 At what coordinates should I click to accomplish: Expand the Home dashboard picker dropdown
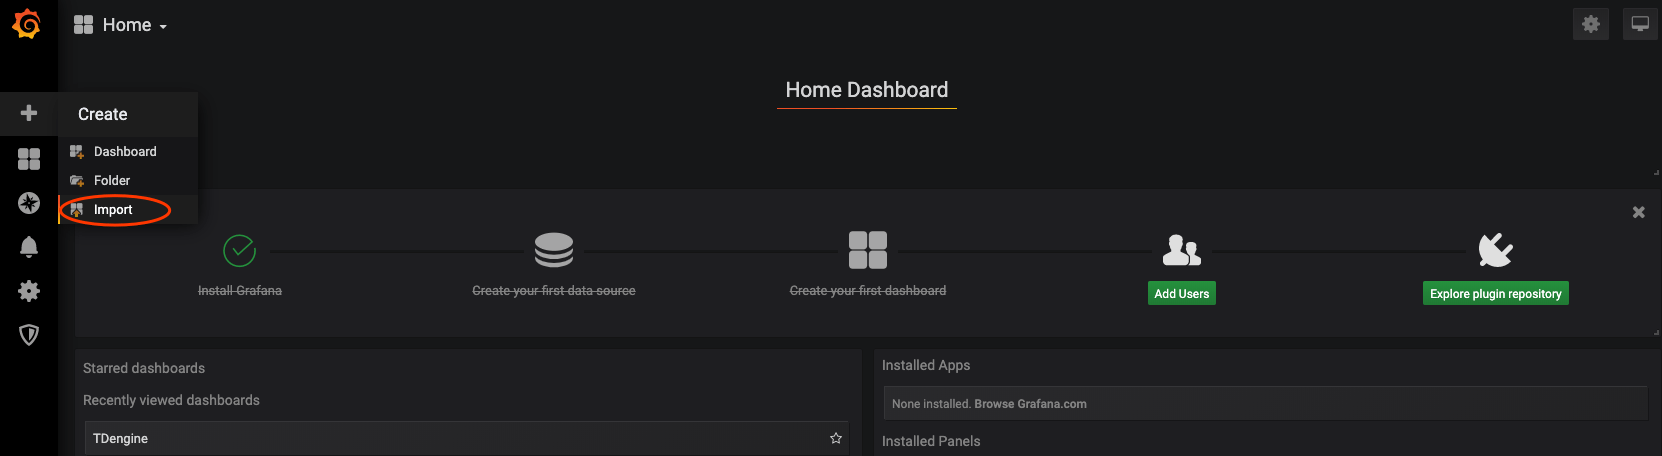coord(121,25)
